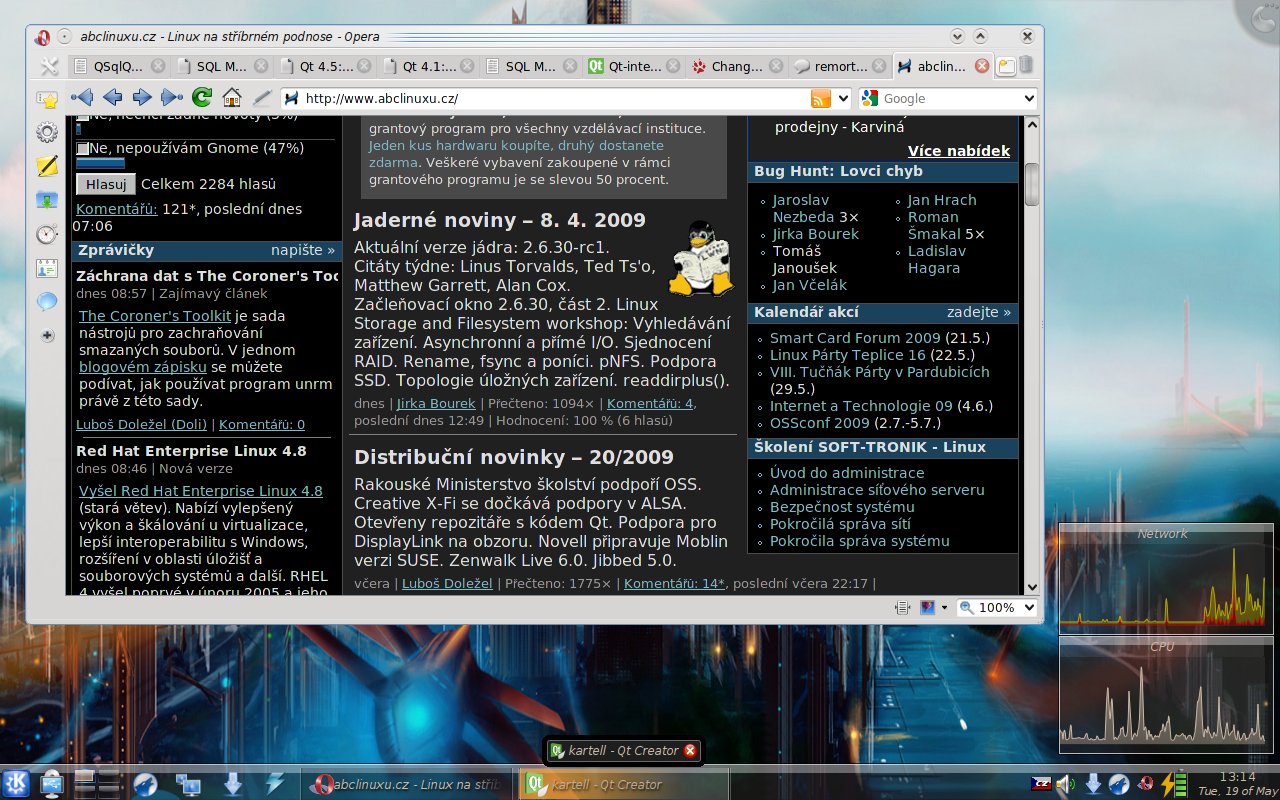Screen dimensions: 1280x800
Task: Open Opera's panel toggle wrench icon
Action: tap(48, 67)
